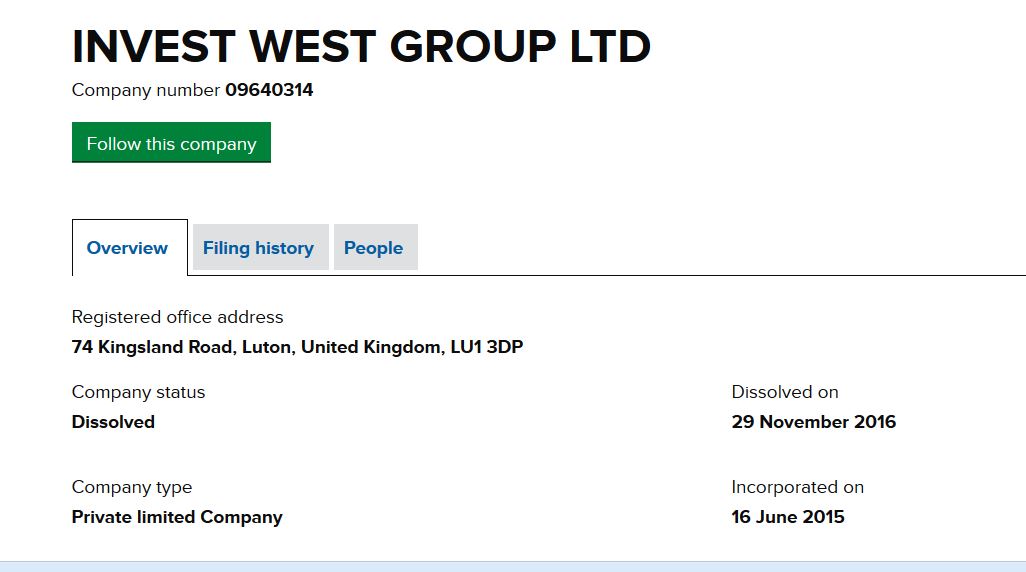1026x572 pixels.
Task: Click the INVEST WEST GROUP LTD heading
Action: (361, 46)
